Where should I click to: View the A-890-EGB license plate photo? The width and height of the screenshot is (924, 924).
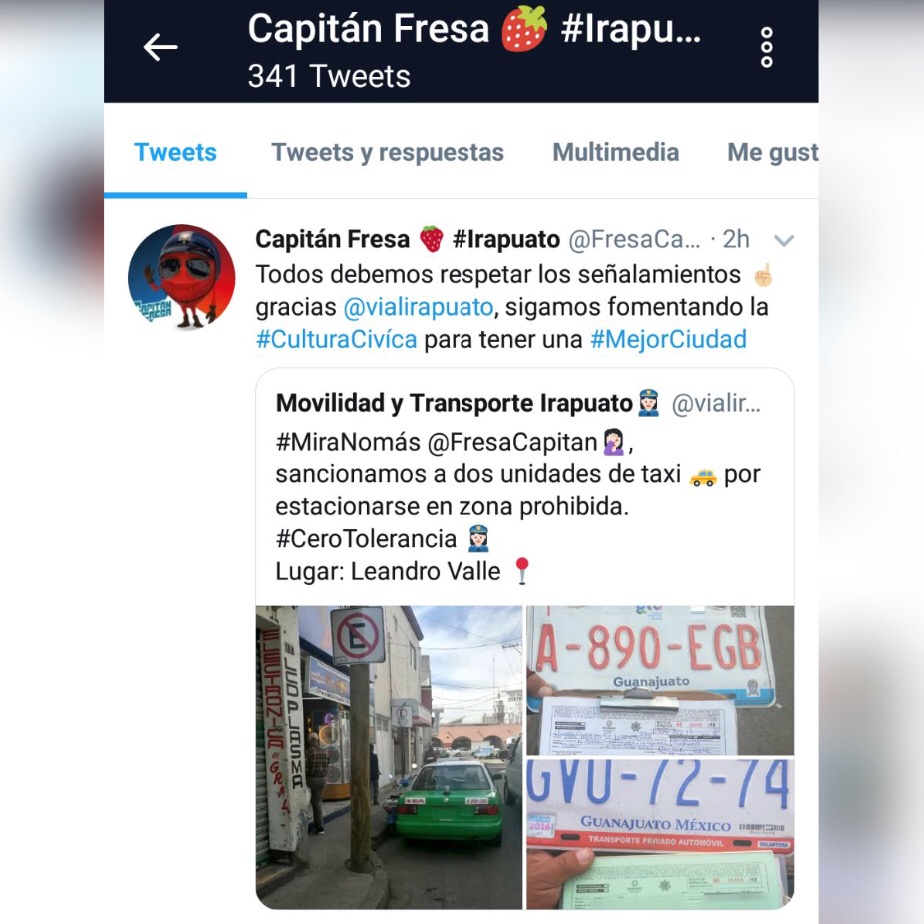point(660,680)
